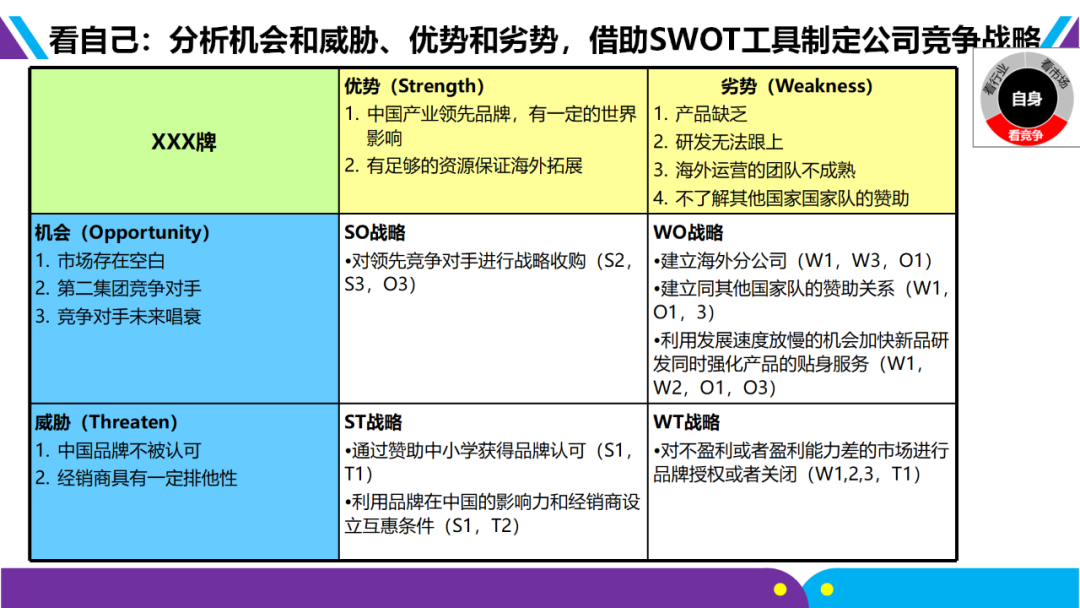Viewport: 1080px width, 608px height.
Task: Click the yellow dot on the purple footer
Action: click(x=780, y=589)
